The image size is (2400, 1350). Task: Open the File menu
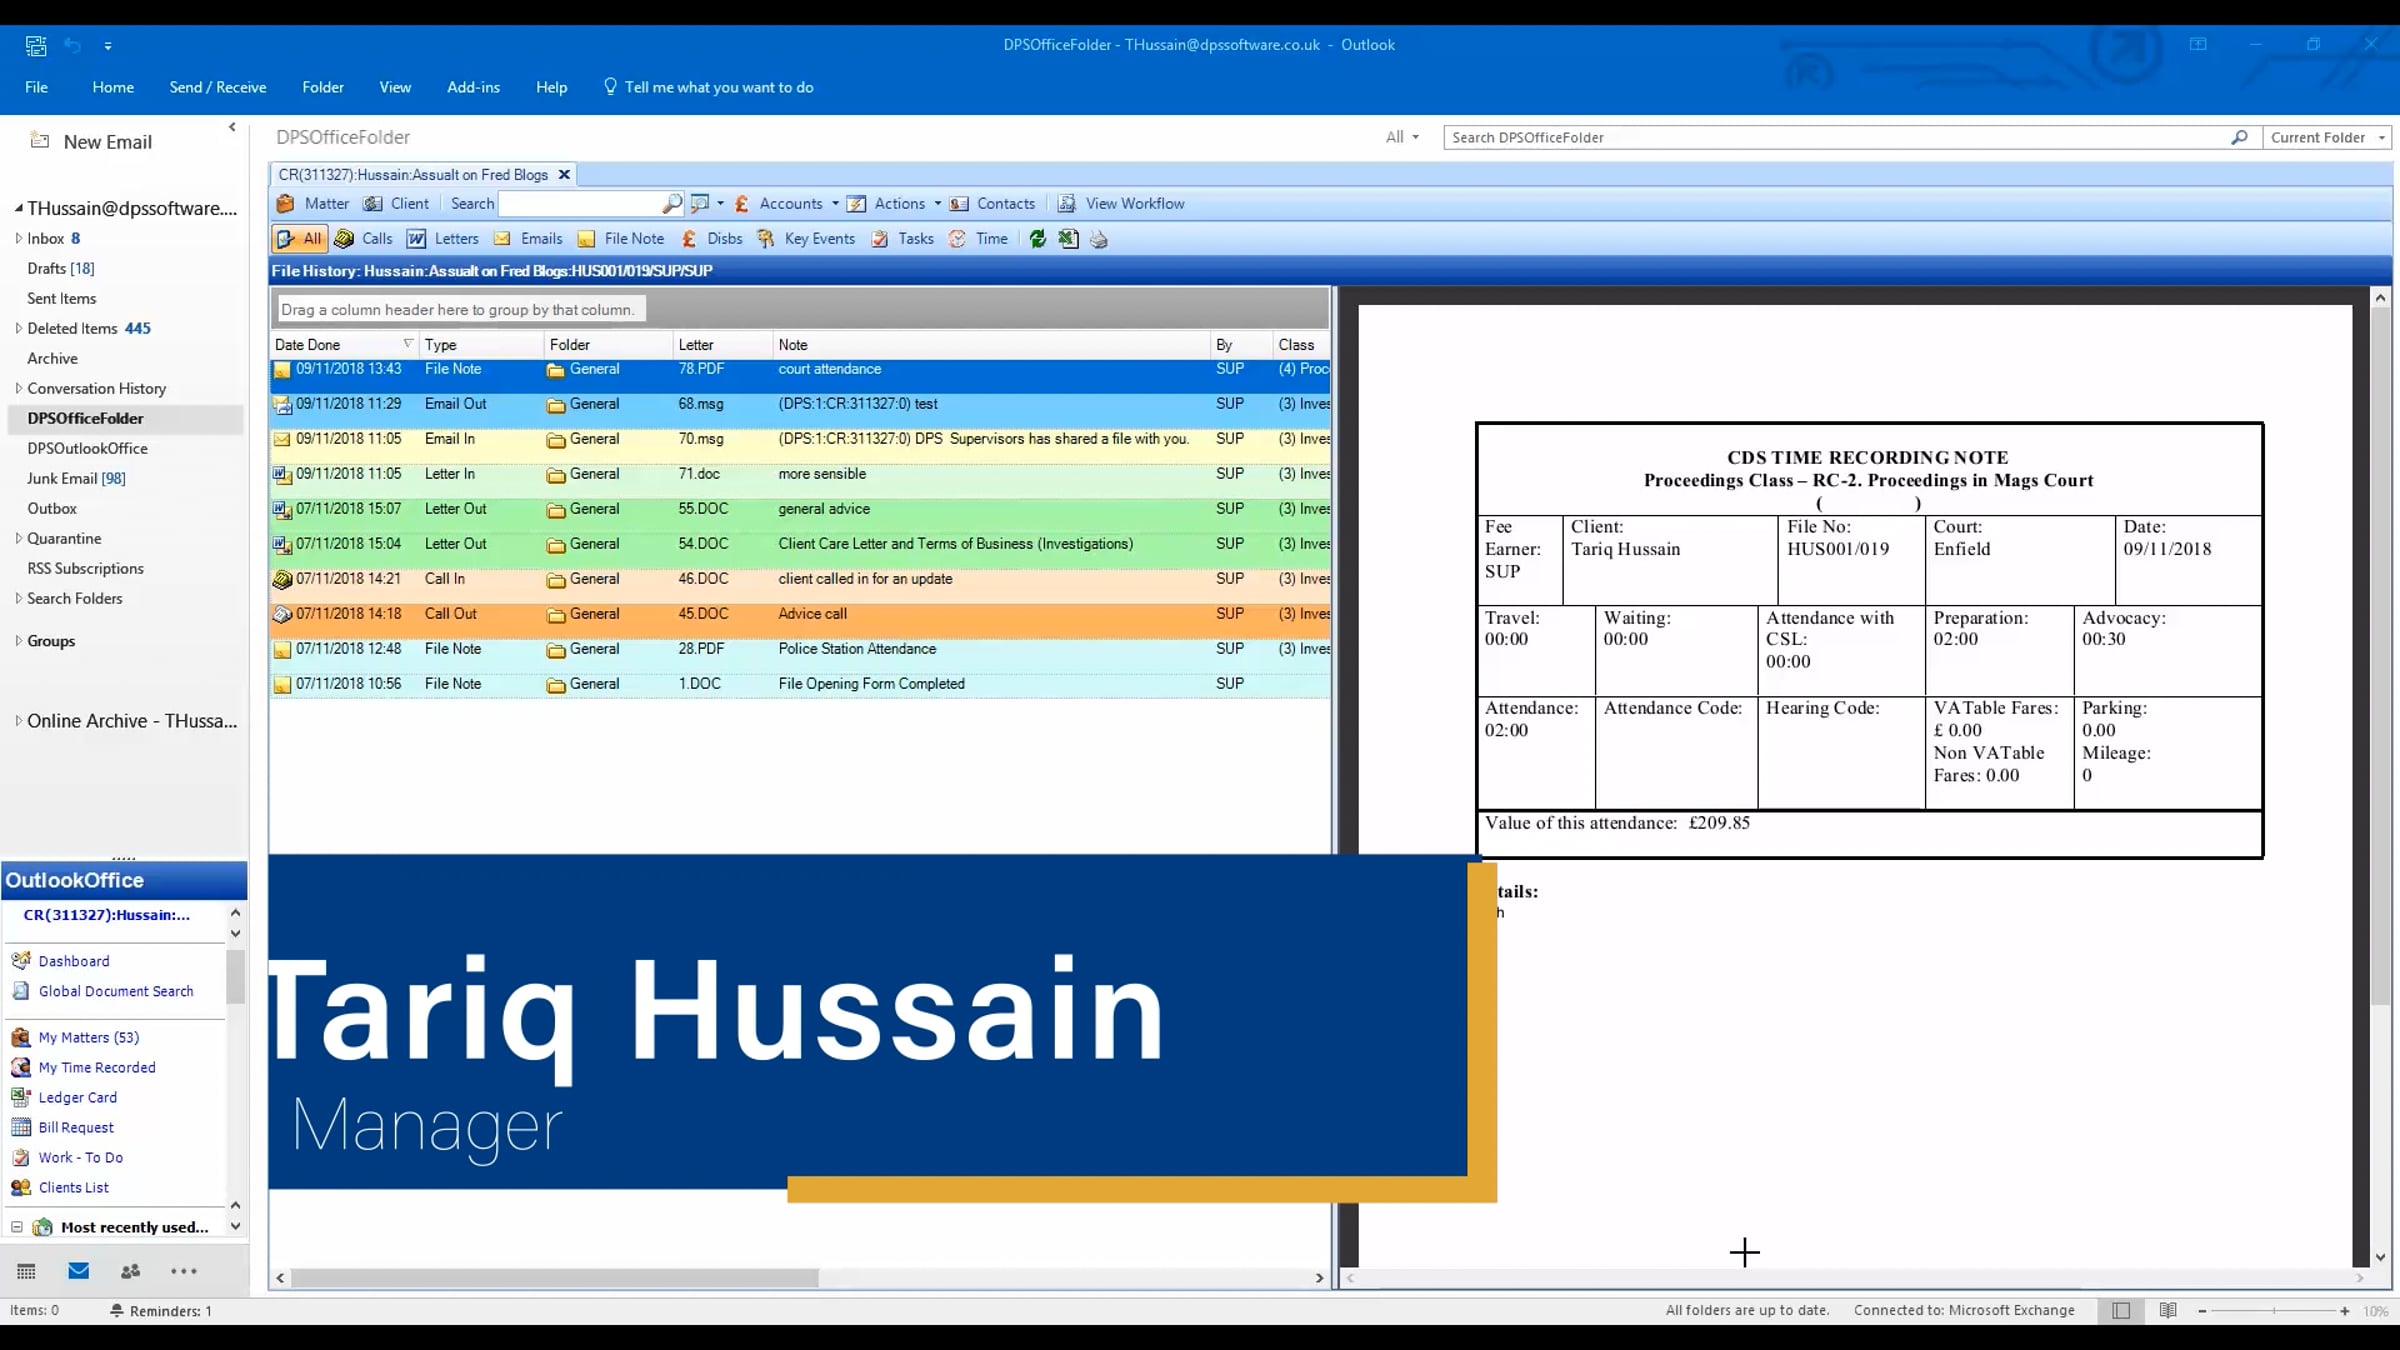(x=36, y=87)
